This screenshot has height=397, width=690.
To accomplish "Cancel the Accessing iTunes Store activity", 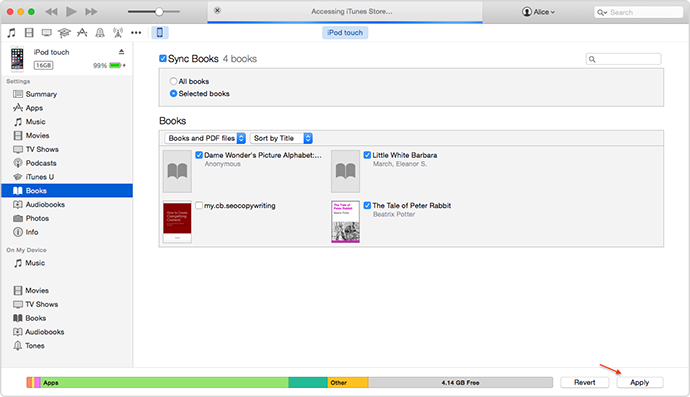I will (x=217, y=11).
